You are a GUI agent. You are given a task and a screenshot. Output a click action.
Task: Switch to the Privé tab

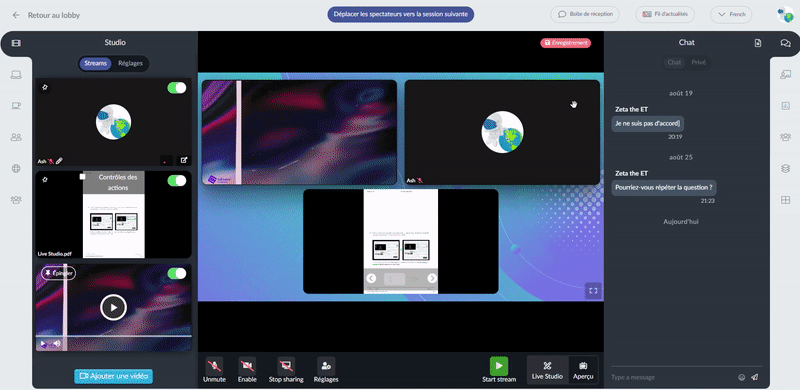coord(698,62)
